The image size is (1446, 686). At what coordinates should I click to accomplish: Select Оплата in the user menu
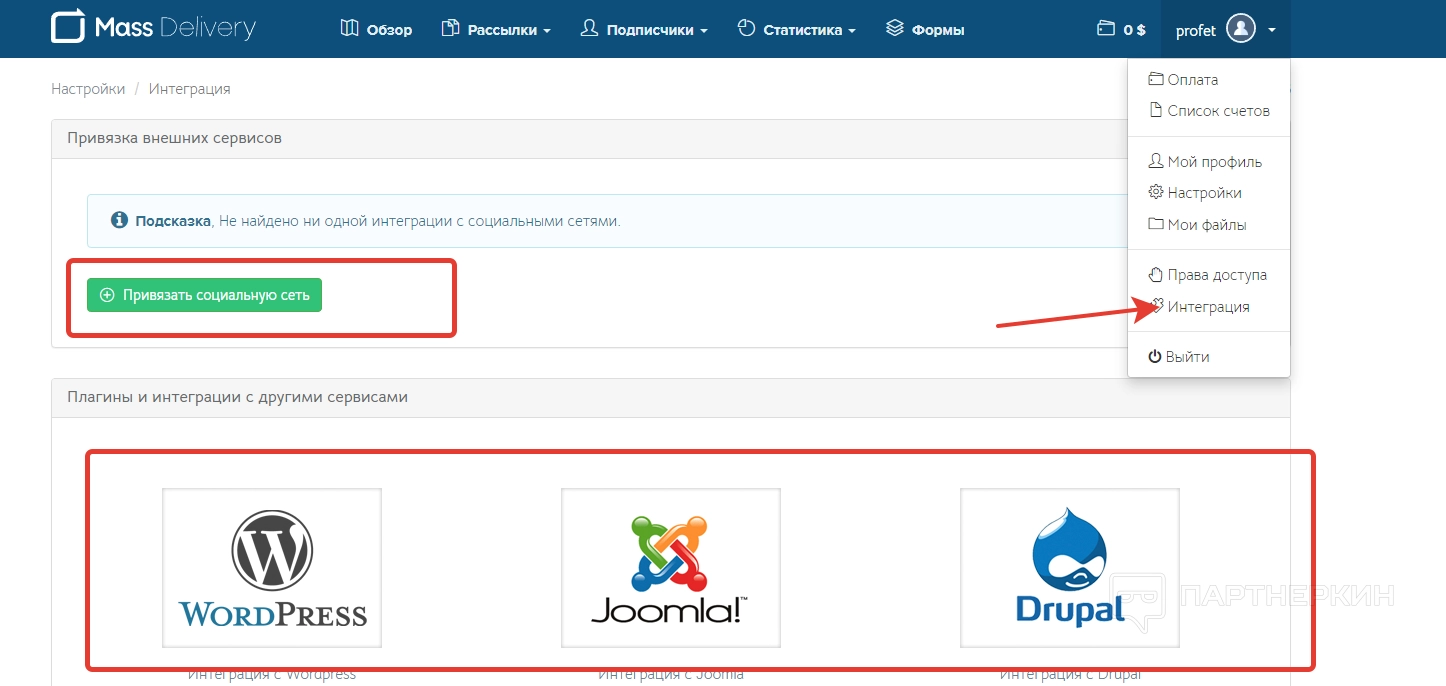pyautogui.click(x=1192, y=80)
